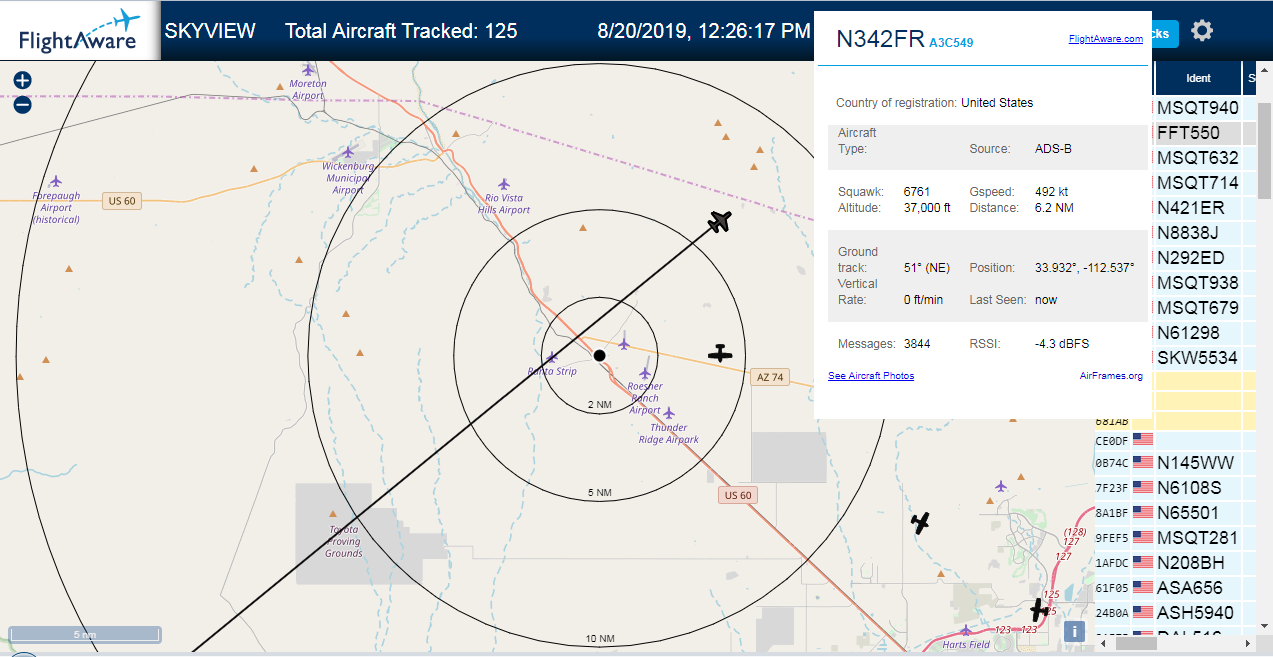Click the US 60 highway label near Forepaugh
This screenshot has height=657, width=1273.
pos(120,201)
